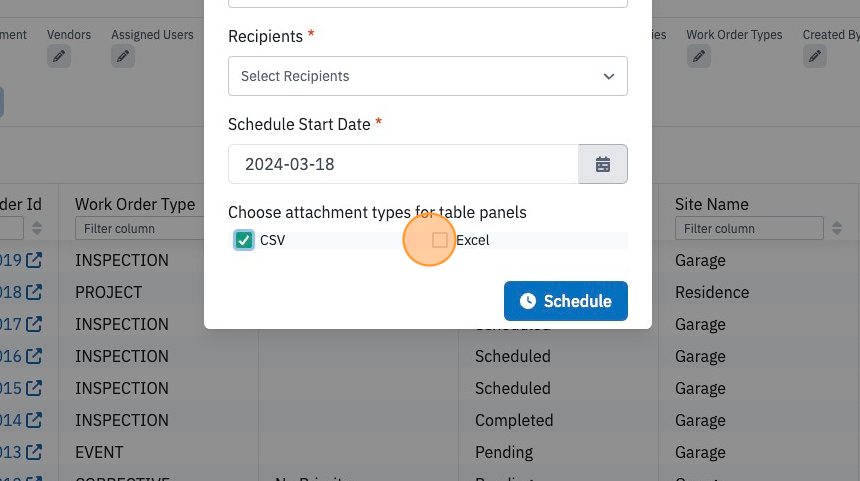Screen dimensions: 860x481
Task: Filter the Site Name column
Action: click(749, 228)
